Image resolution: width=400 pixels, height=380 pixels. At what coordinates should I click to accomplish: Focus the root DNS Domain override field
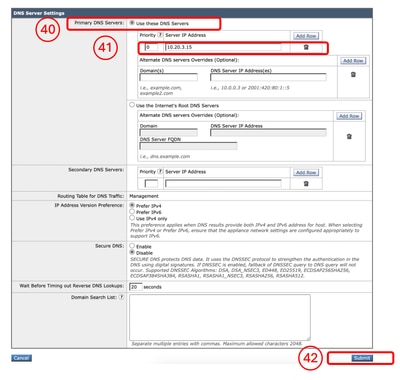[x=168, y=133]
